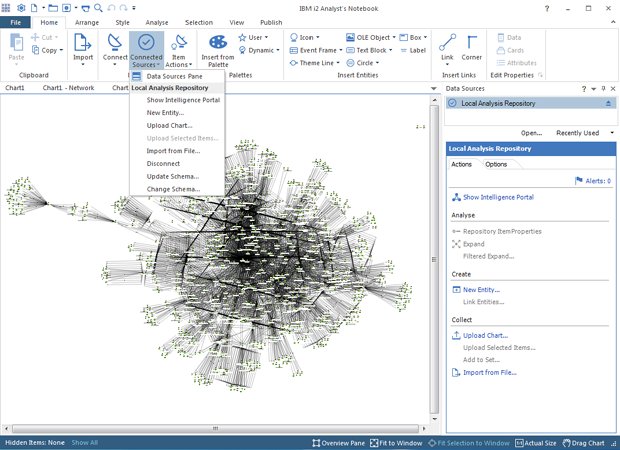Insert a Text Block entity
The image size is (620, 450).
coord(369,50)
